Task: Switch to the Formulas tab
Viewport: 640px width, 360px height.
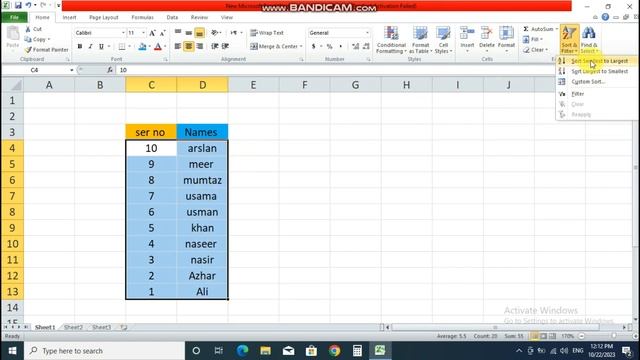Action: pyautogui.click(x=142, y=18)
